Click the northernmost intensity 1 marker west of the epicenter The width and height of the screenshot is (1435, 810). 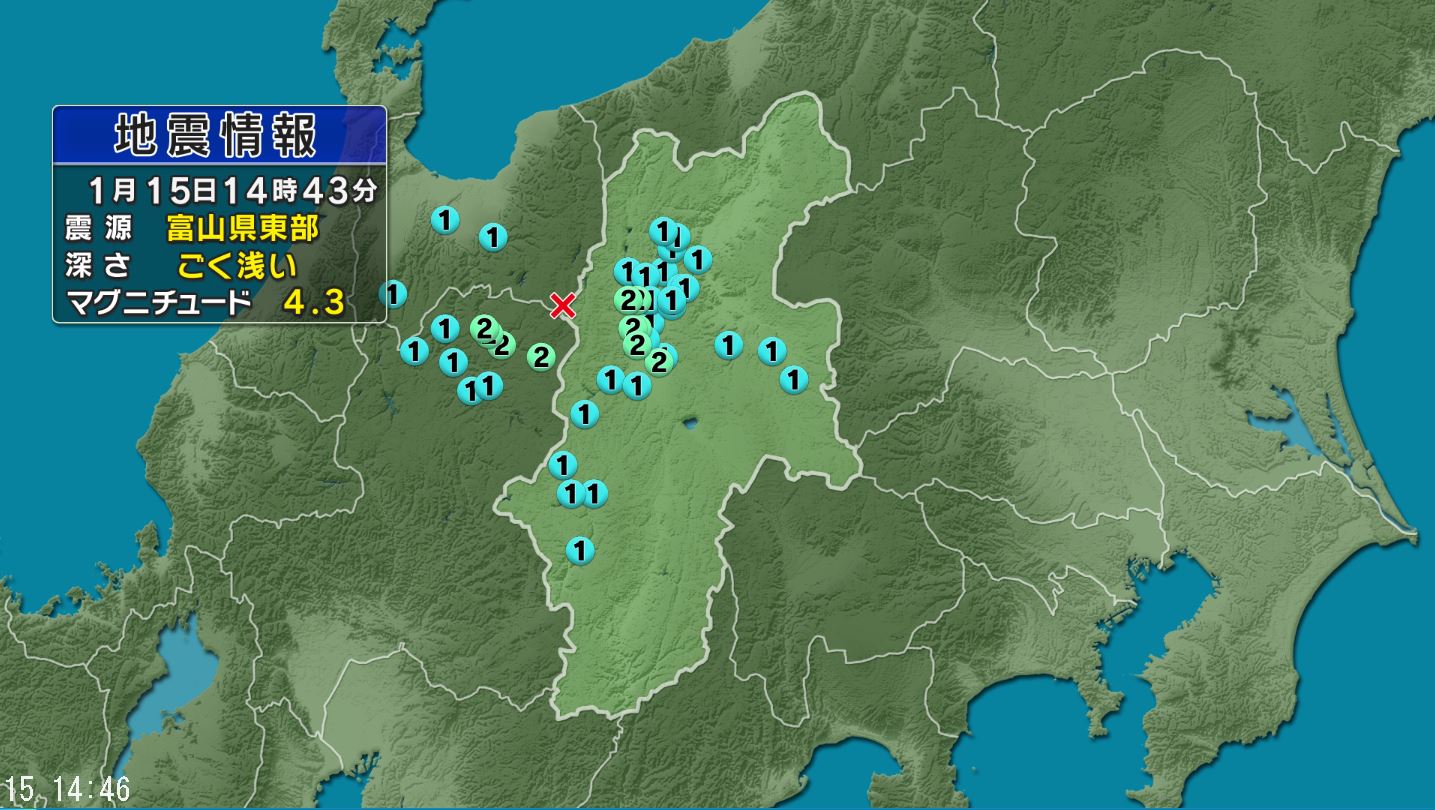[x=445, y=219]
